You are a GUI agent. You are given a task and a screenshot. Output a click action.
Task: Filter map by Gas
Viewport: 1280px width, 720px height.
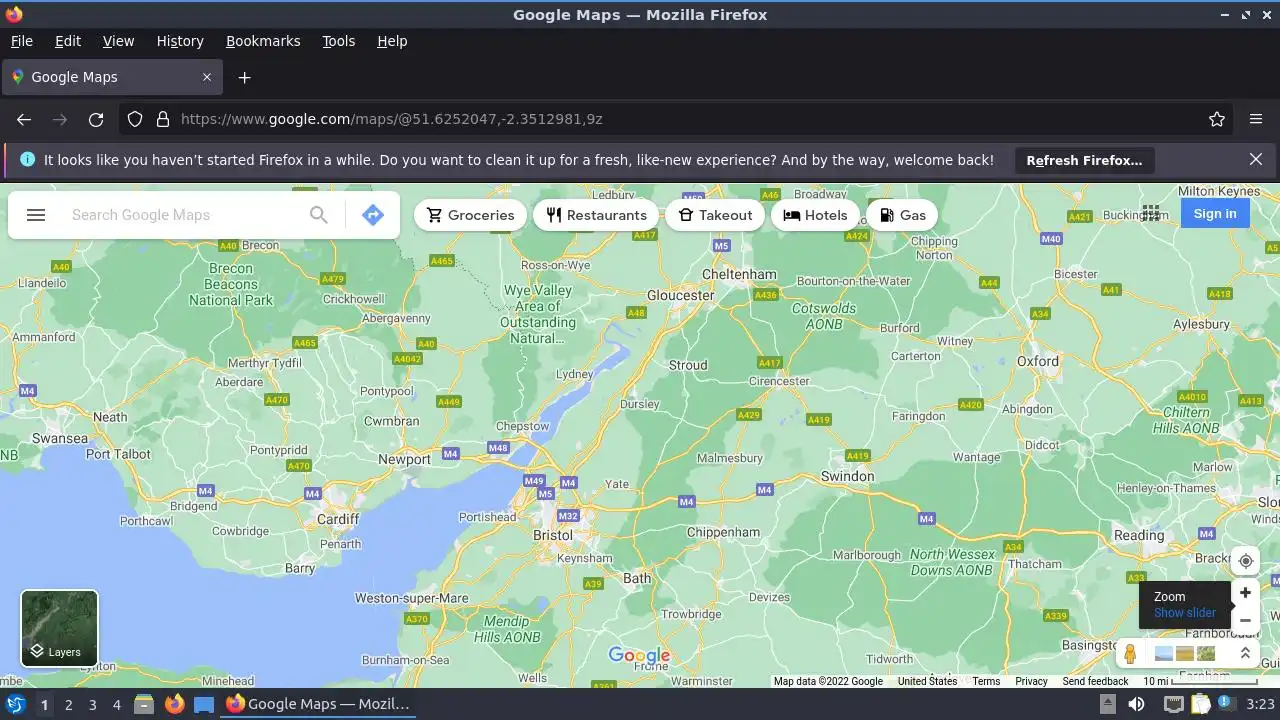[x=903, y=215]
